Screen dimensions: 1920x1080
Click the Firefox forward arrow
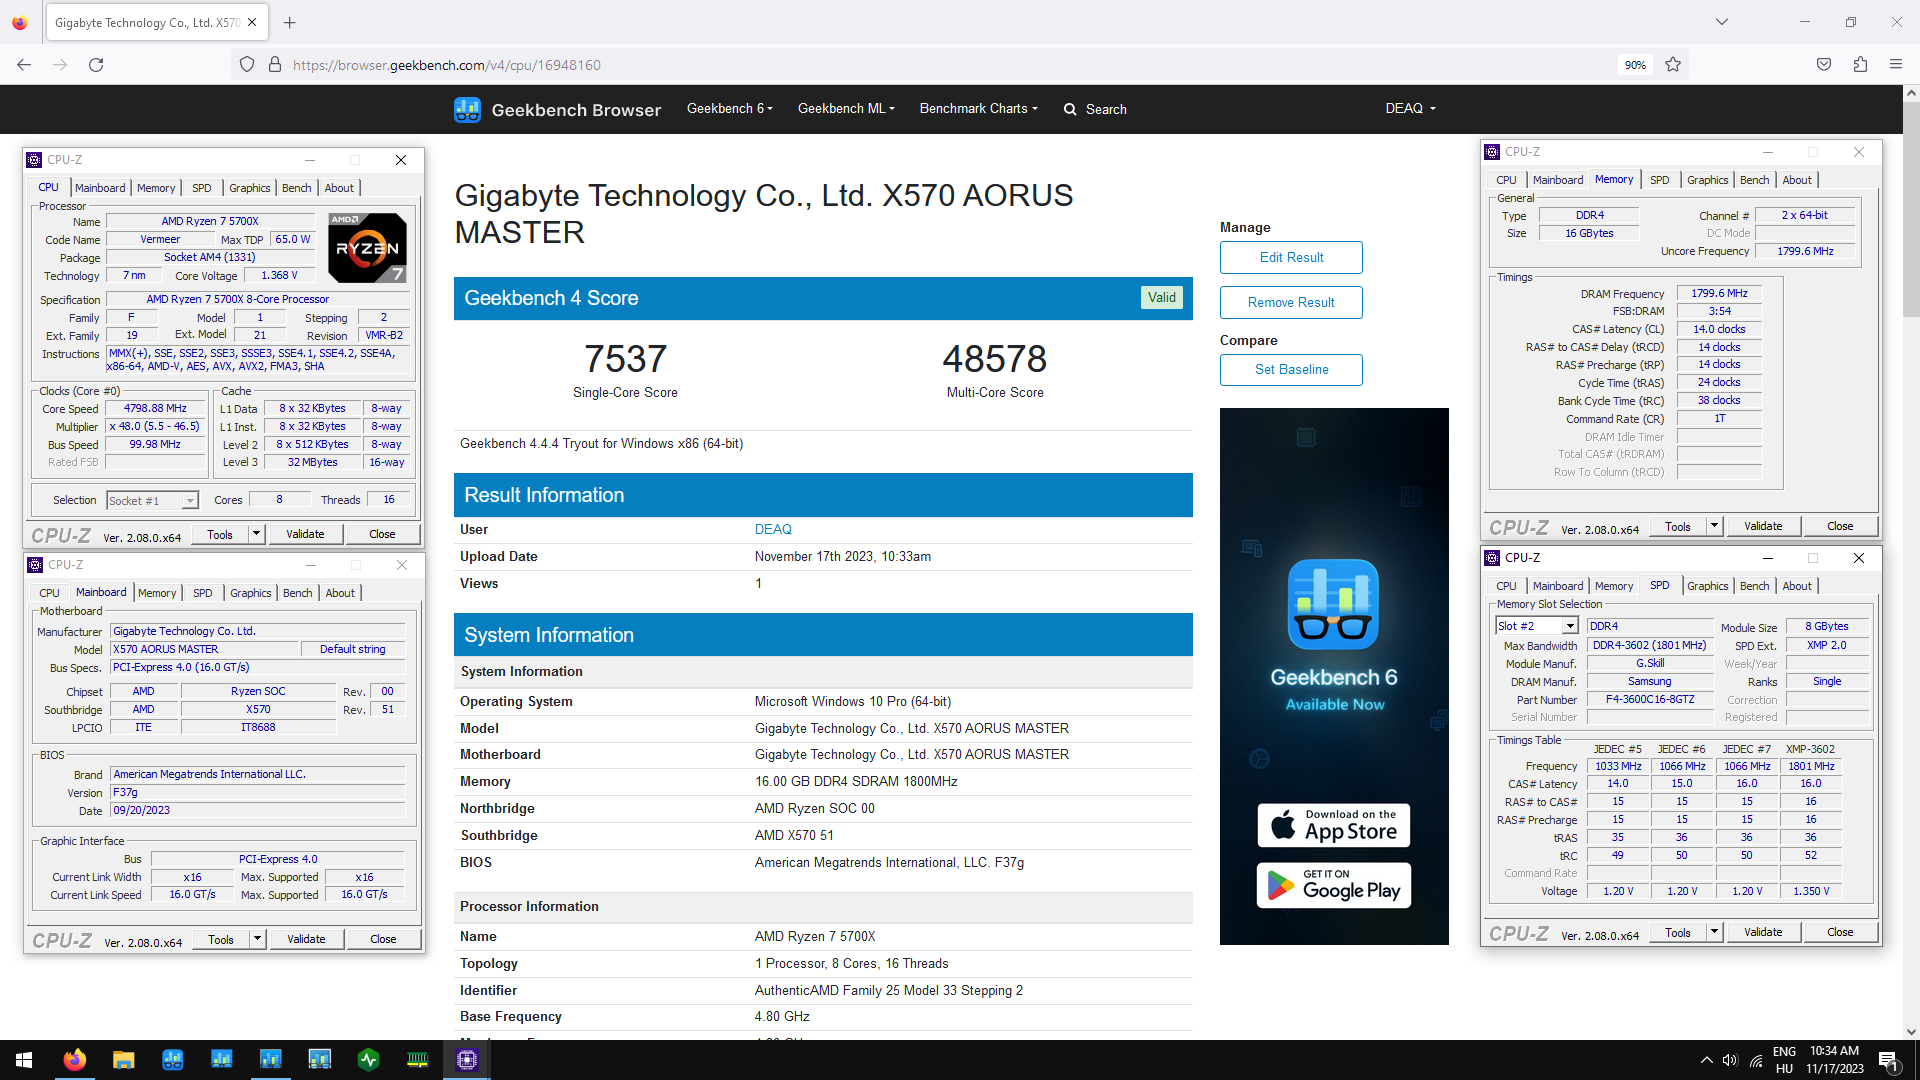[60, 65]
